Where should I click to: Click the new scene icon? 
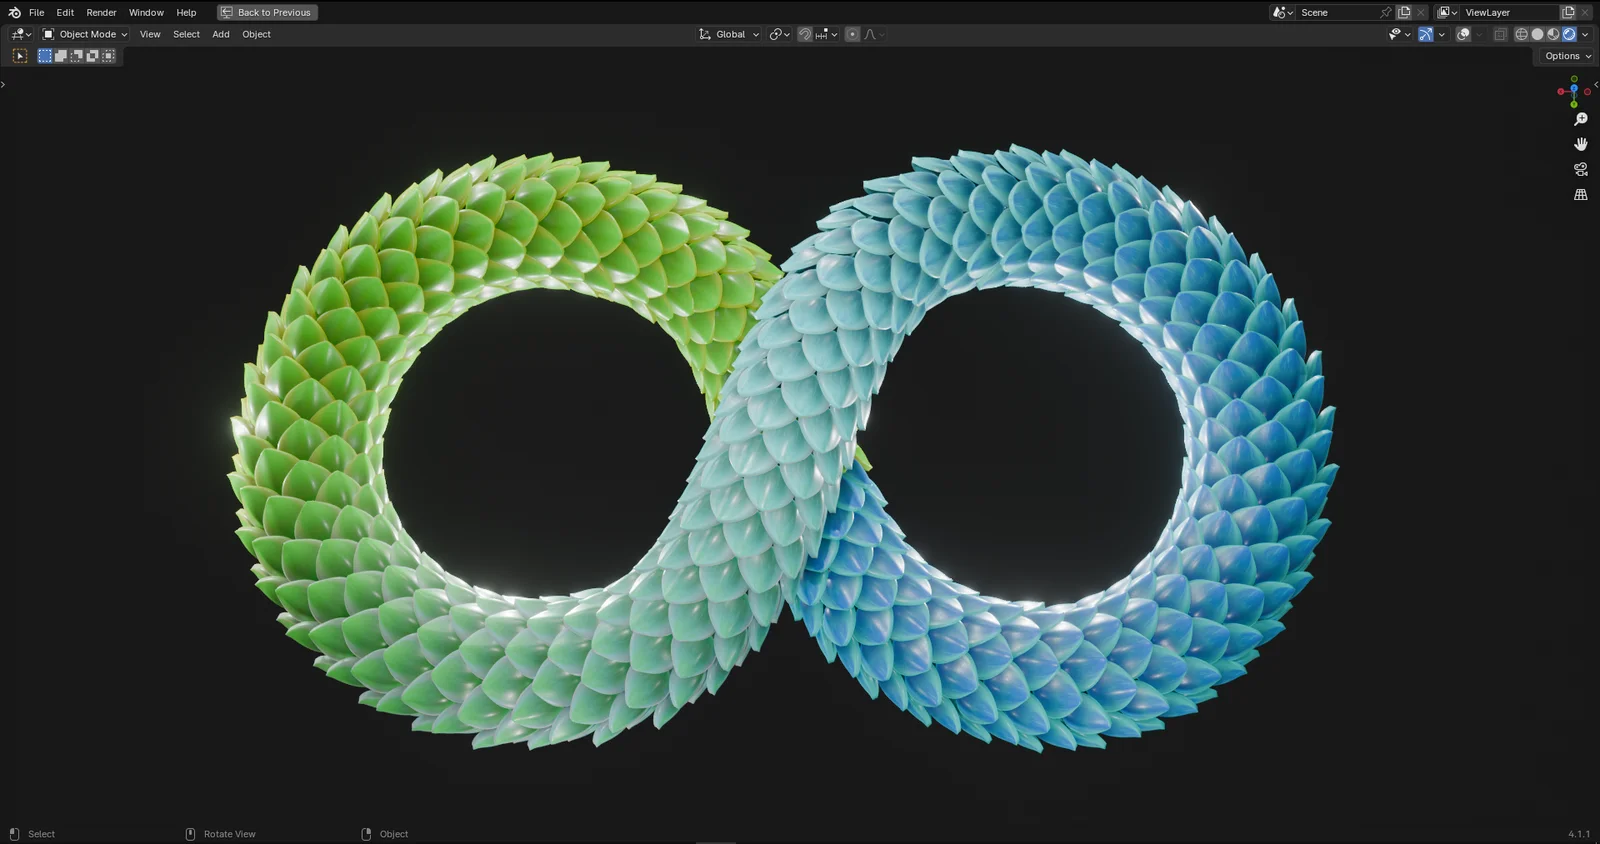[x=1404, y=12]
